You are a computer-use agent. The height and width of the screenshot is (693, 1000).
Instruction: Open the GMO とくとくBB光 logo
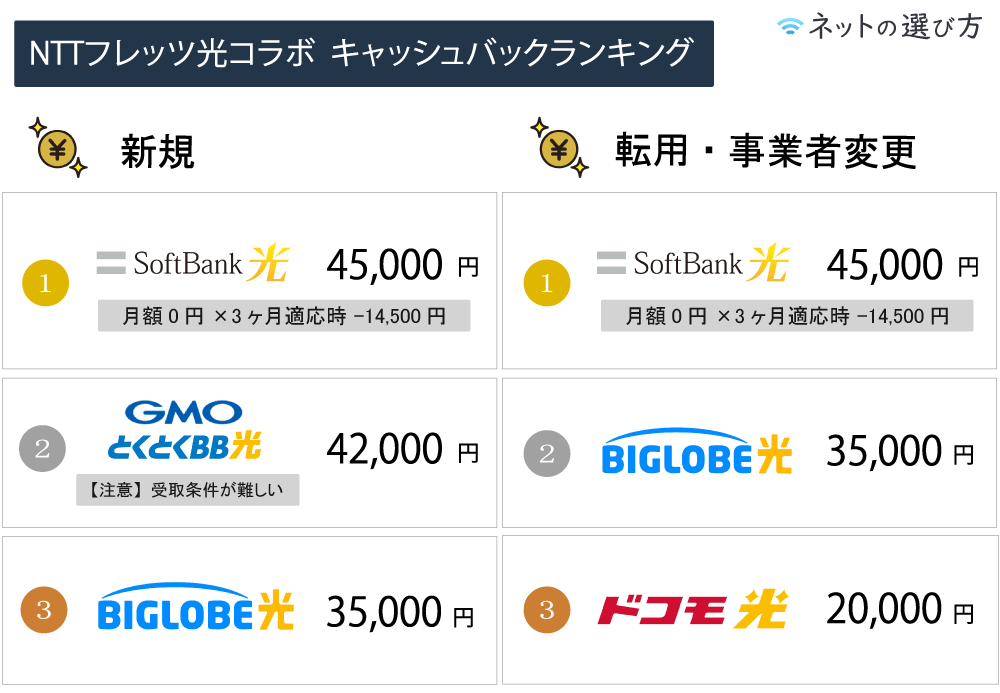point(184,431)
